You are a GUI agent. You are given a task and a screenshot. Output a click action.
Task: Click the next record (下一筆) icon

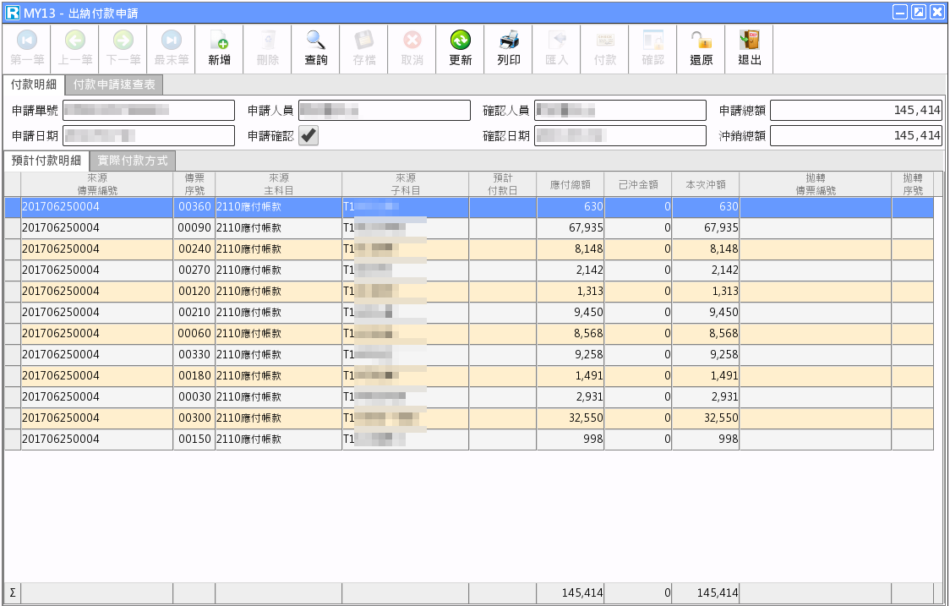click(123, 40)
